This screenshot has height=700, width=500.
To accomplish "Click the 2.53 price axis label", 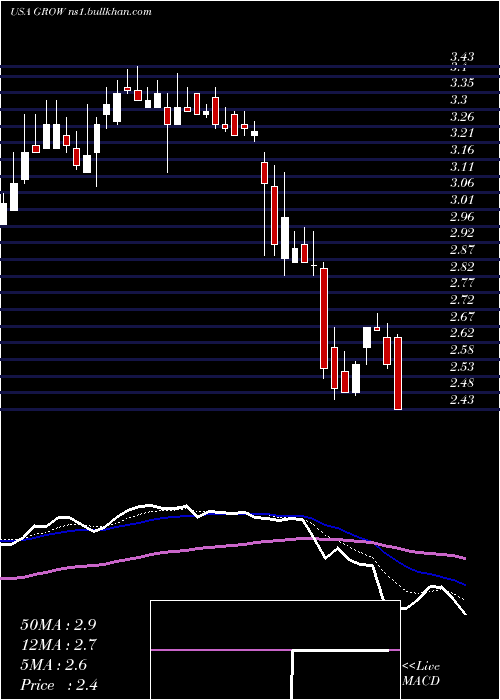I will (462, 367).
